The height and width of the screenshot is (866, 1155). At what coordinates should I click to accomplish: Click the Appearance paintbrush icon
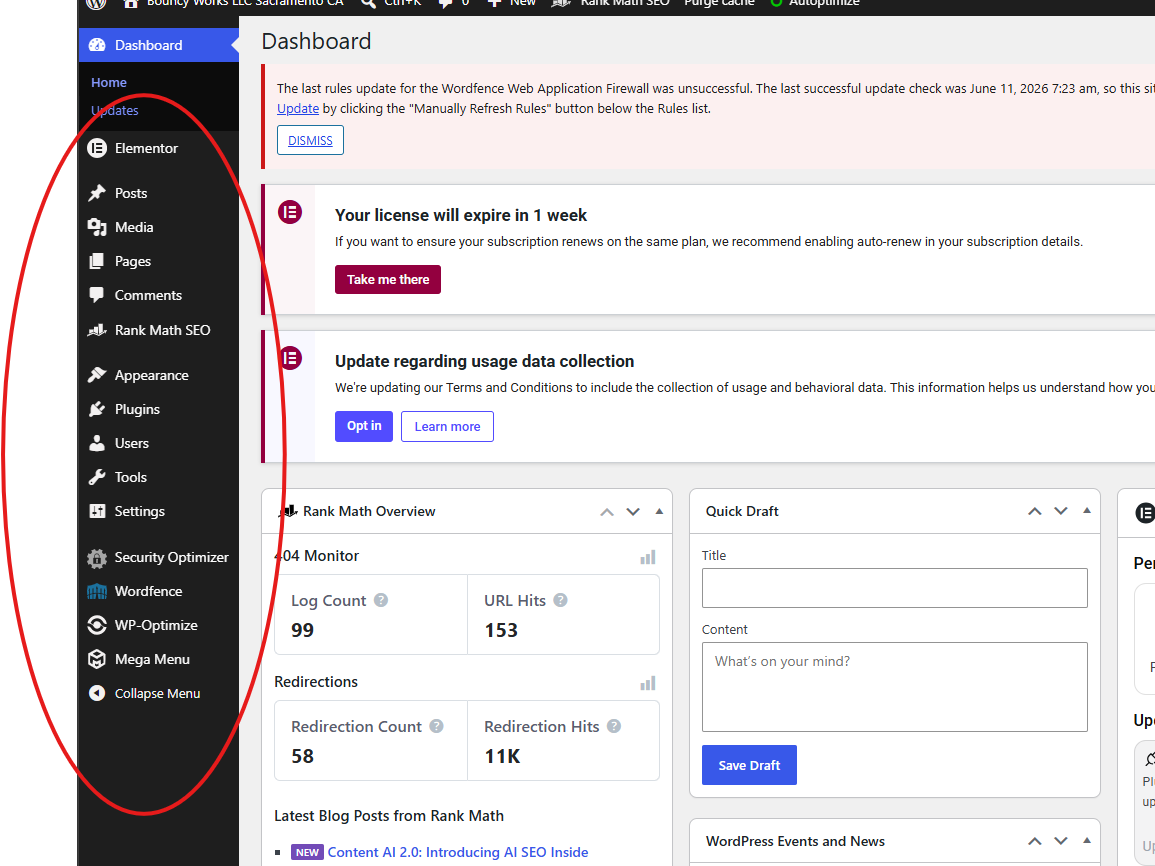click(x=97, y=375)
